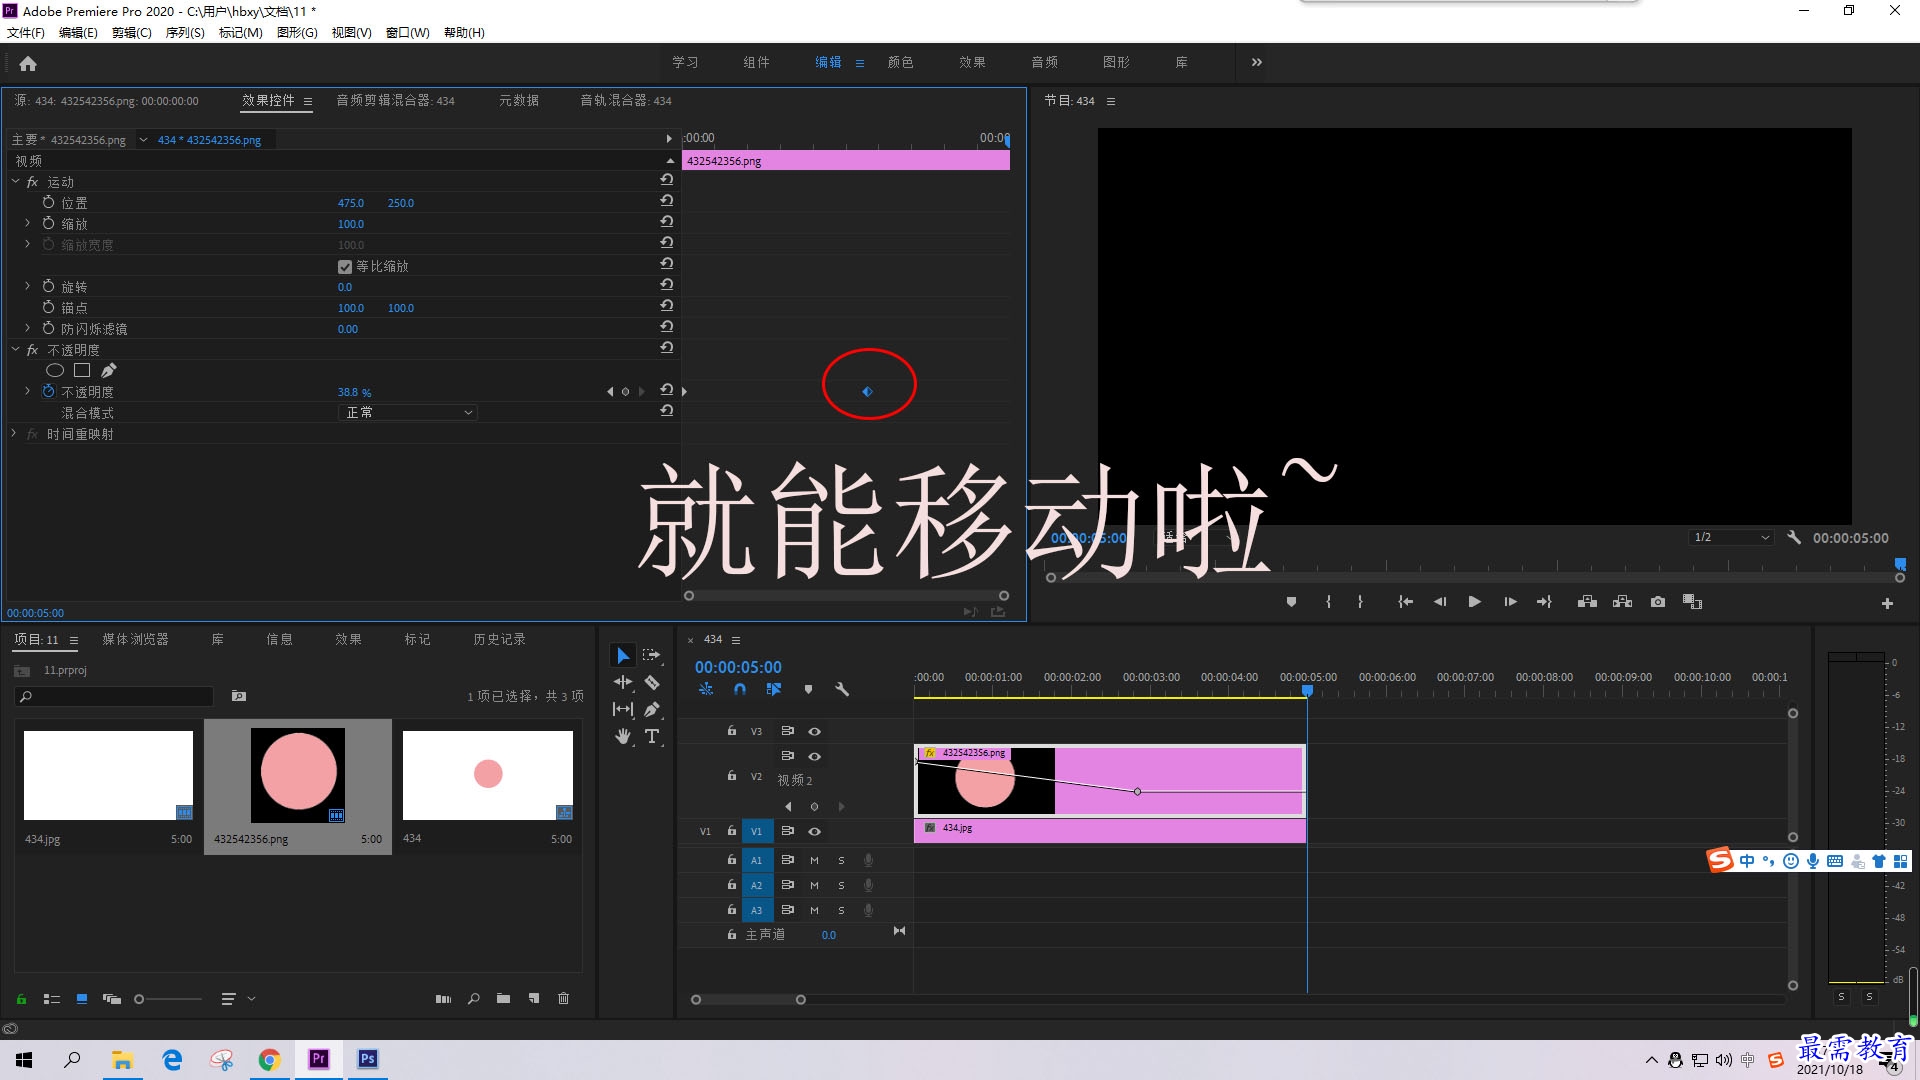Create 4-point polygon mask under Opacity
The image size is (1920, 1080).
click(x=82, y=370)
